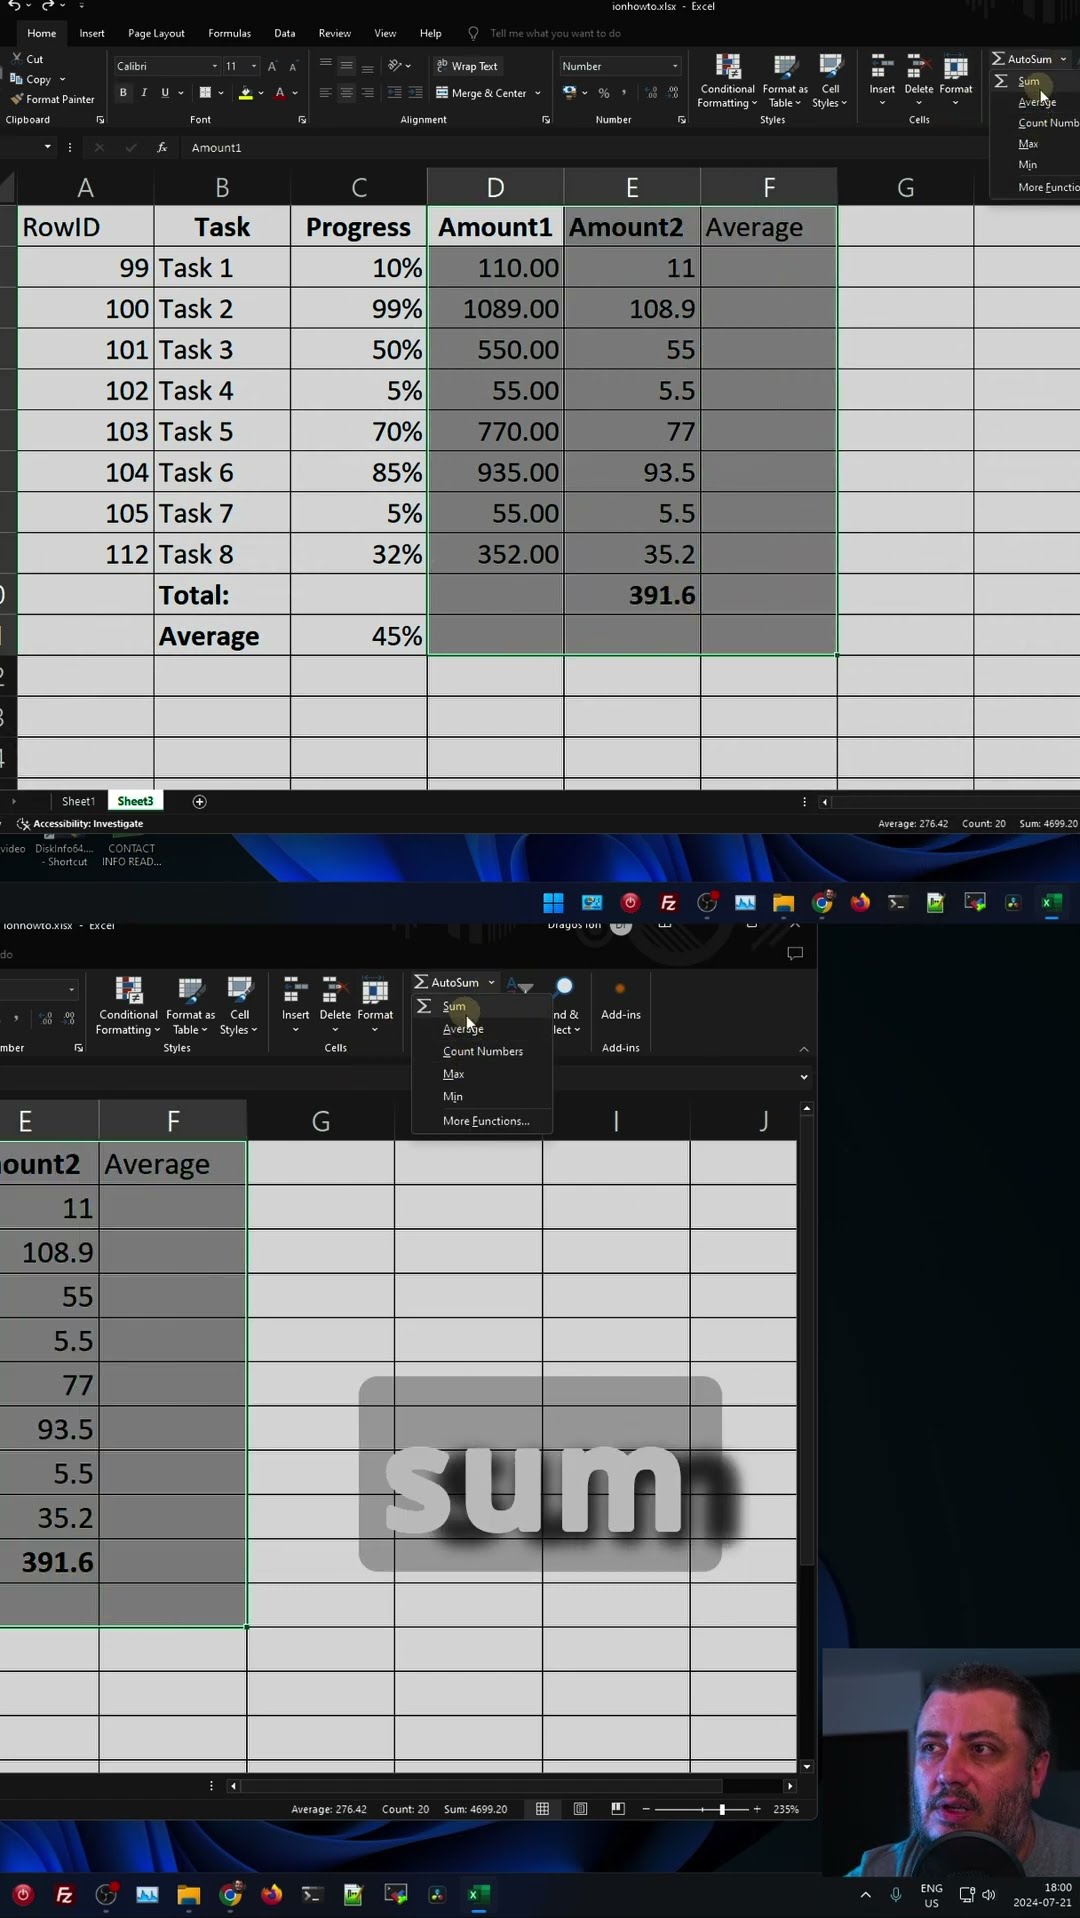Expand the Merge & Center dropdown arrow

(x=538, y=93)
